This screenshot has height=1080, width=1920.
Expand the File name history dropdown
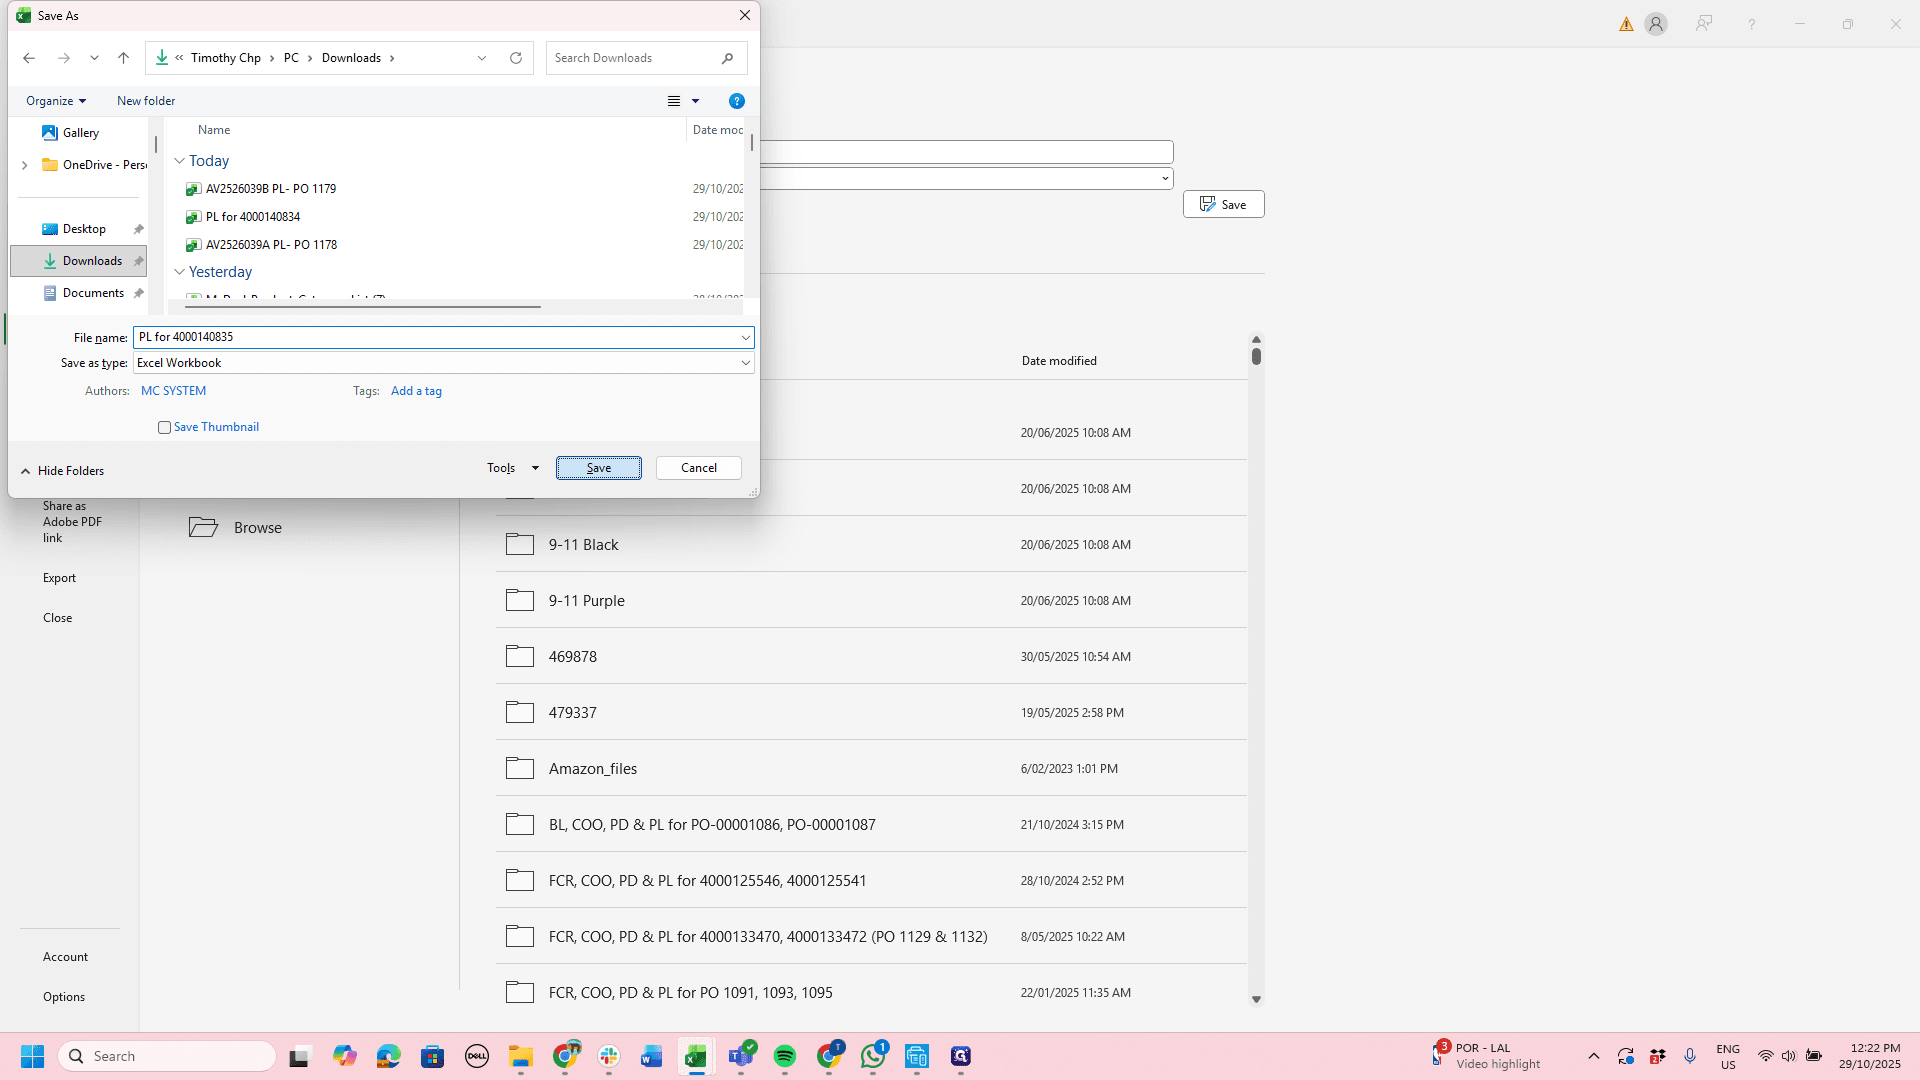click(745, 338)
